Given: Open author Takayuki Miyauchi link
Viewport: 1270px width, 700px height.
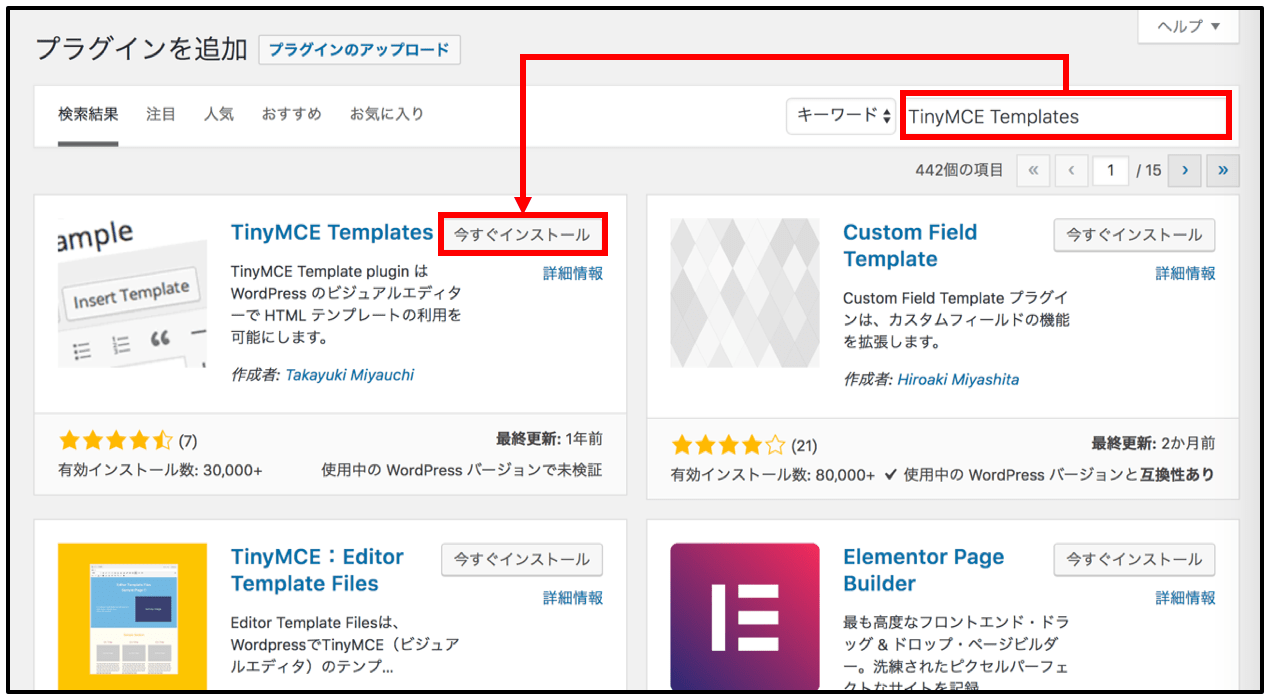Looking at the screenshot, I should [350, 375].
